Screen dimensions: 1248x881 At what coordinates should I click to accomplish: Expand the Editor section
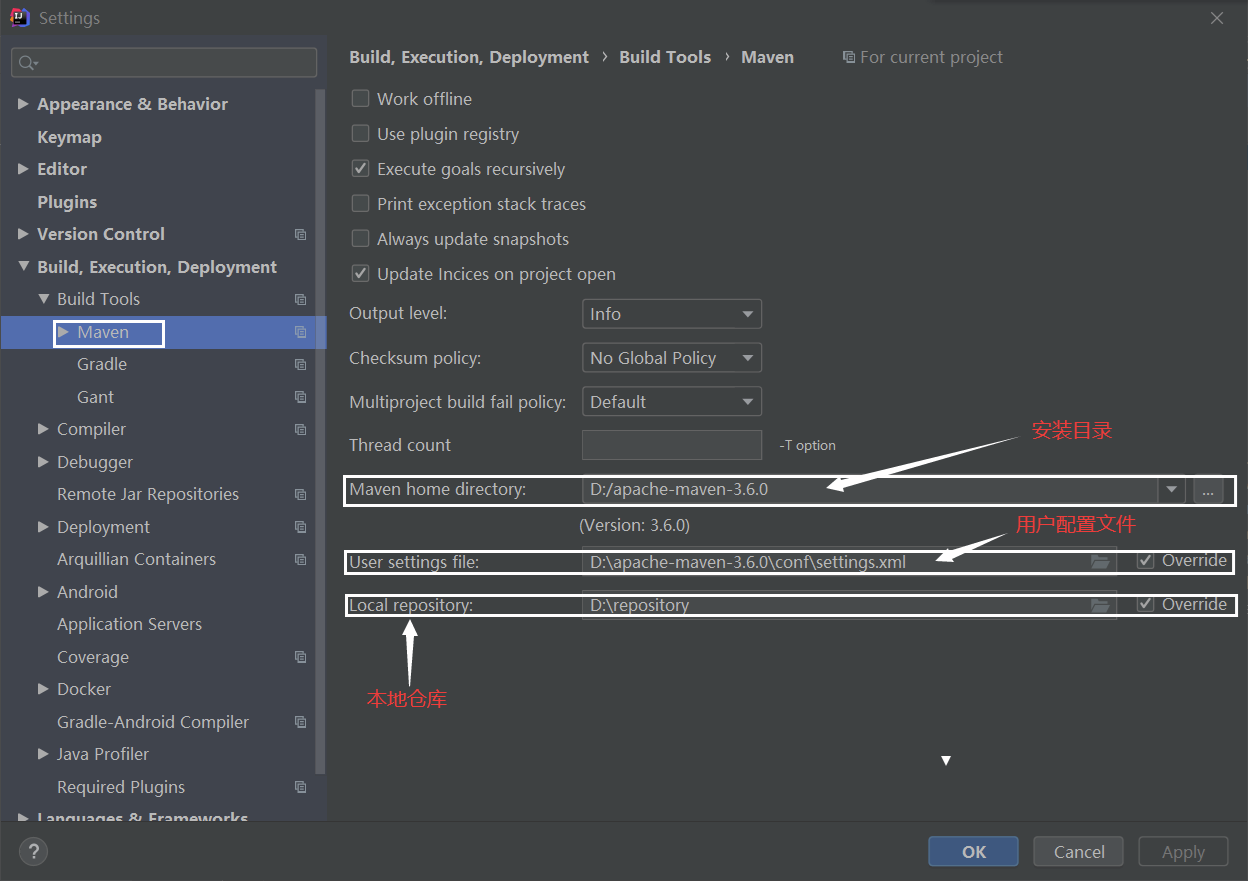point(23,169)
